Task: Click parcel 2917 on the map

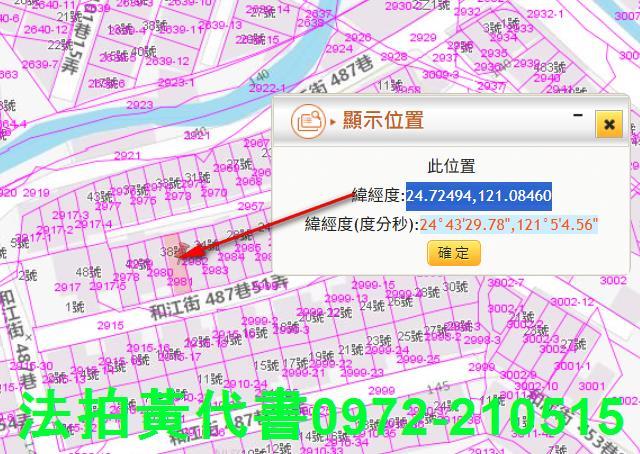Action: [x=67, y=288]
